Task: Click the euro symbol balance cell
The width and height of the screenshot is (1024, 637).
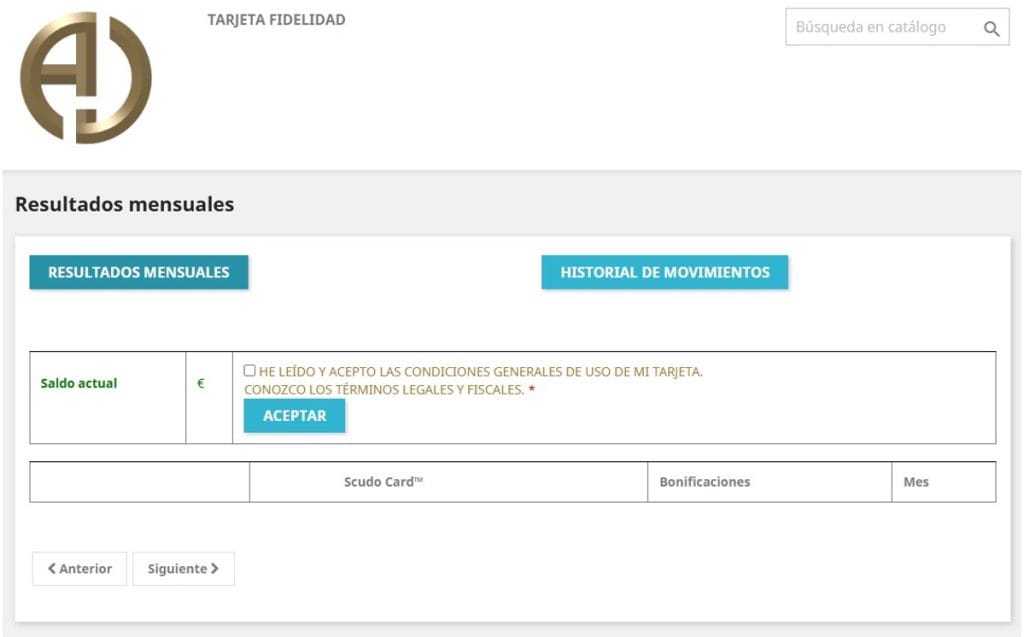Action: (x=201, y=383)
